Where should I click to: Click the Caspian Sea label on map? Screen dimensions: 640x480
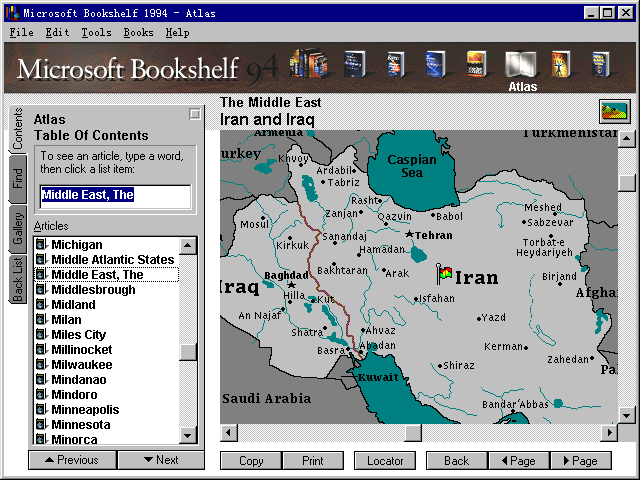click(x=412, y=166)
